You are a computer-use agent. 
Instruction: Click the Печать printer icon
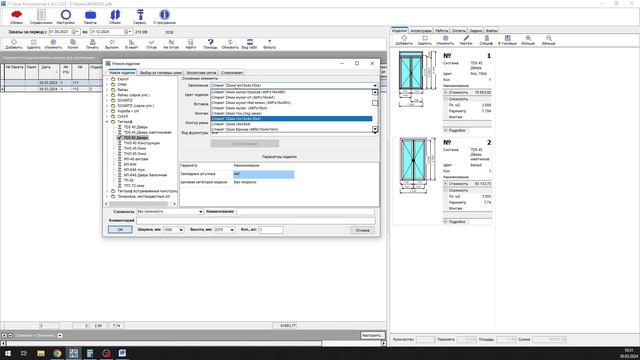tap(92, 44)
